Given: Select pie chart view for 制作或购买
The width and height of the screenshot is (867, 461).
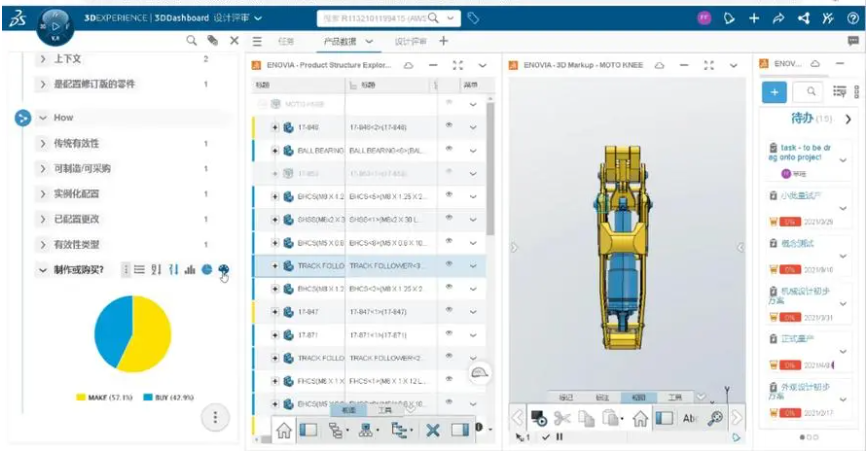Looking at the screenshot, I should [x=207, y=269].
